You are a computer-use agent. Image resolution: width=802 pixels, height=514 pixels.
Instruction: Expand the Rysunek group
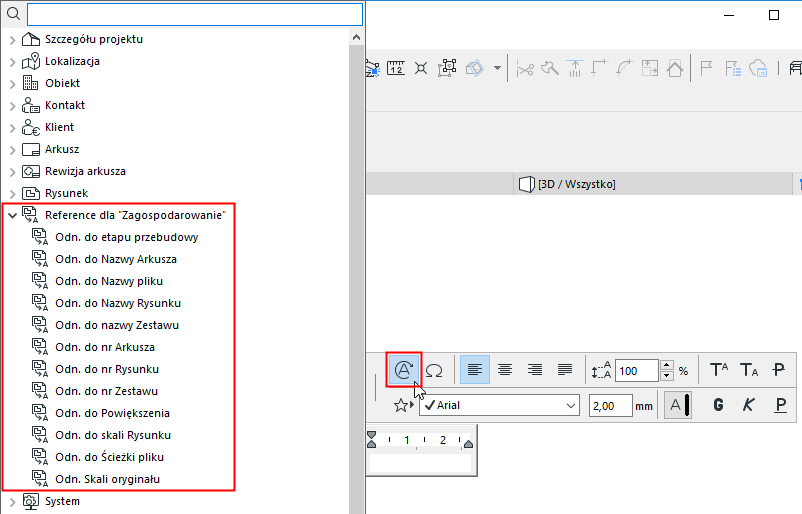click(x=13, y=194)
